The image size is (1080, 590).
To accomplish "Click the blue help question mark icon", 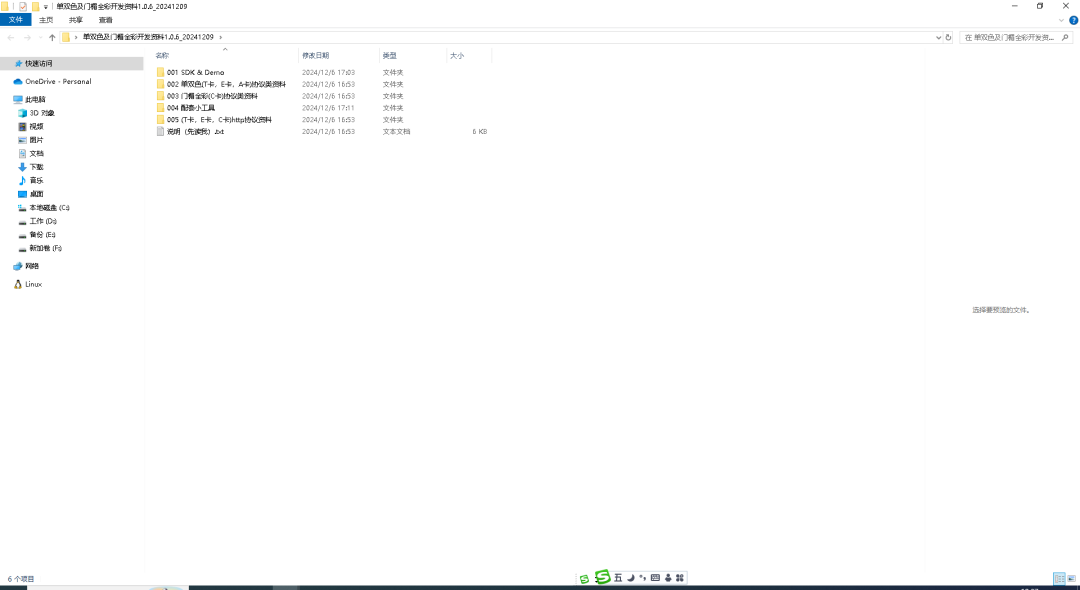I will pos(1073,20).
